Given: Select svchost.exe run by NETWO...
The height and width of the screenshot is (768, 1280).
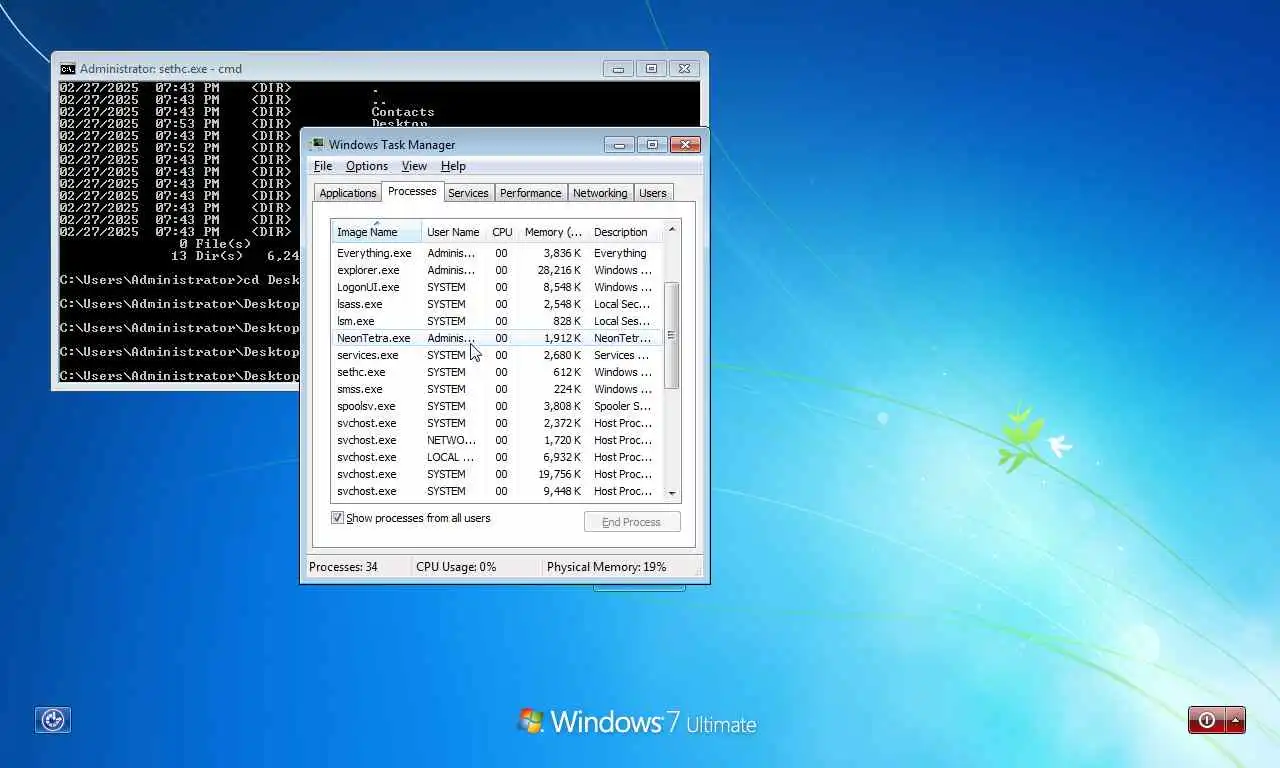Looking at the screenshot, I should point(497,440).
